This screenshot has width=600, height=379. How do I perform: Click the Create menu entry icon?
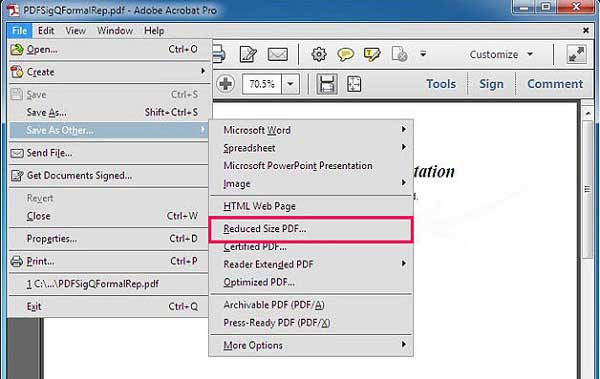click(x=16, y=72)
